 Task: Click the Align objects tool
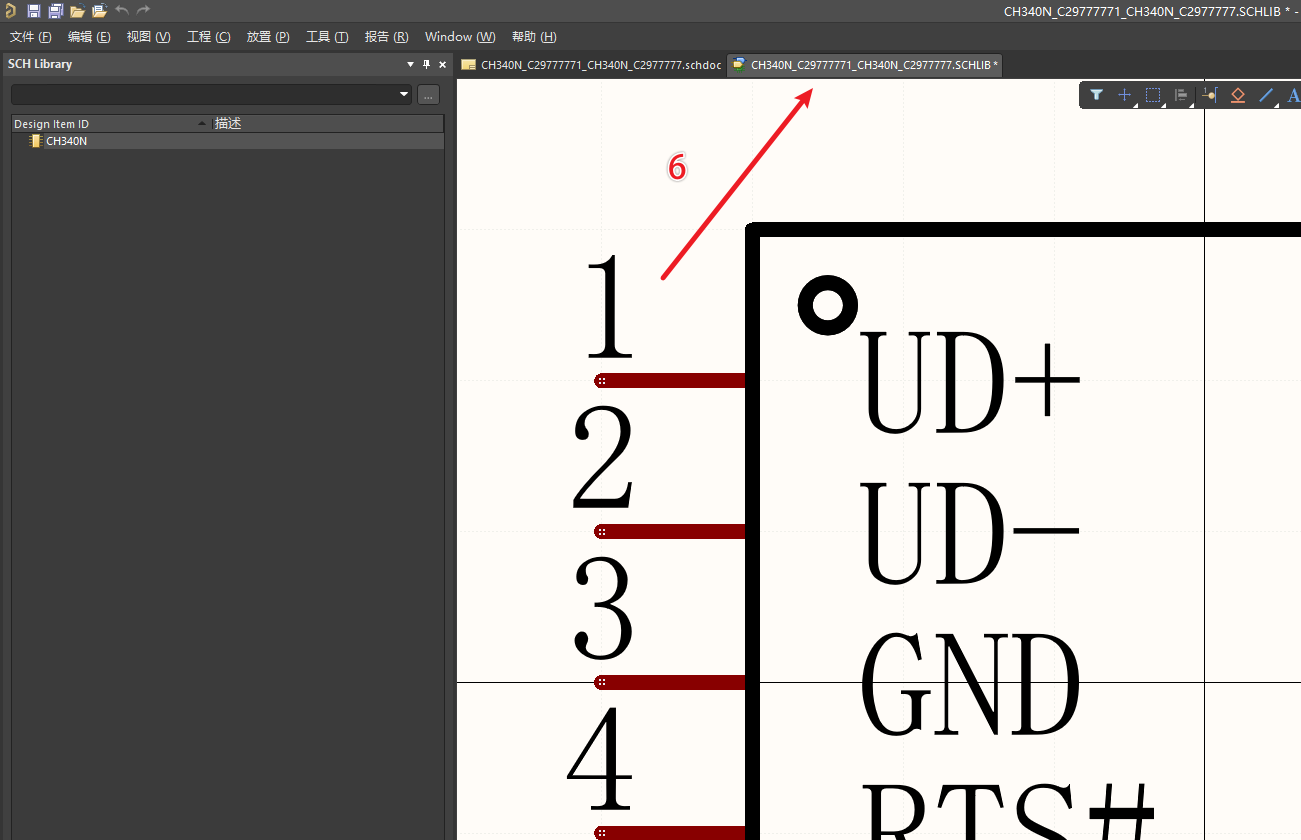(1181, 95)
